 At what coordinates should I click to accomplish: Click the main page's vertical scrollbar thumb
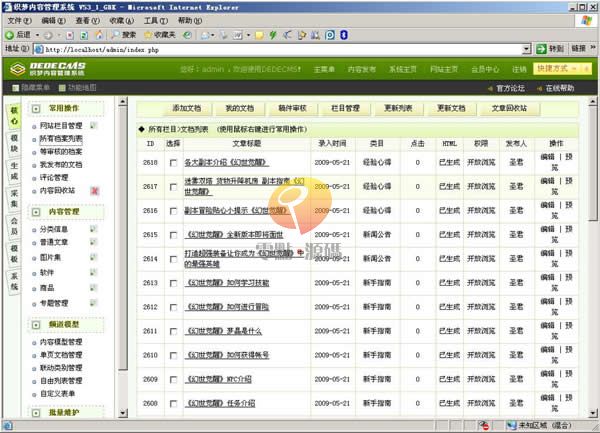[x=592, y=163]
